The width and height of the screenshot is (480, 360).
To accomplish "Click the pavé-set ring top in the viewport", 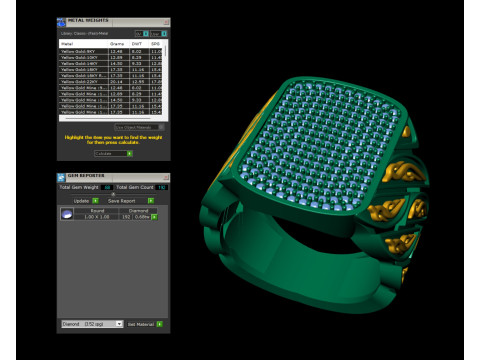I will (320, 147).
